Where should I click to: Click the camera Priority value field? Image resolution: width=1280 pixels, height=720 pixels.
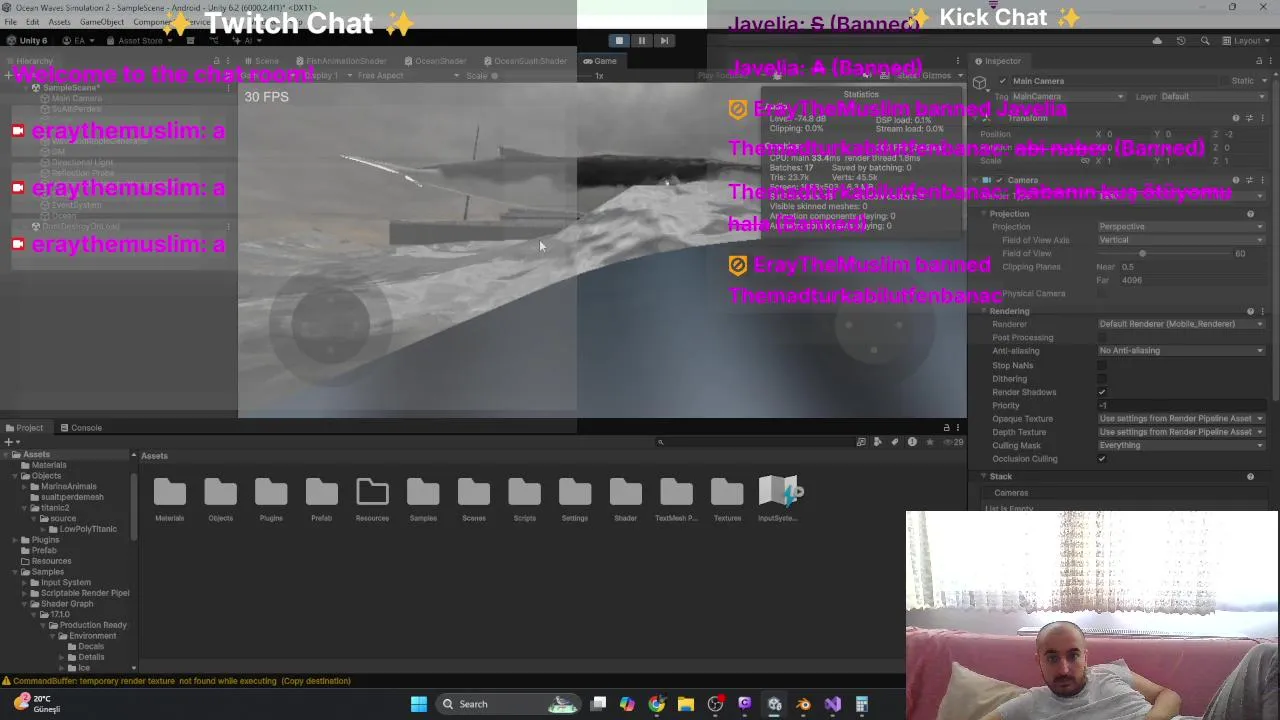(x=1180, y=405)
